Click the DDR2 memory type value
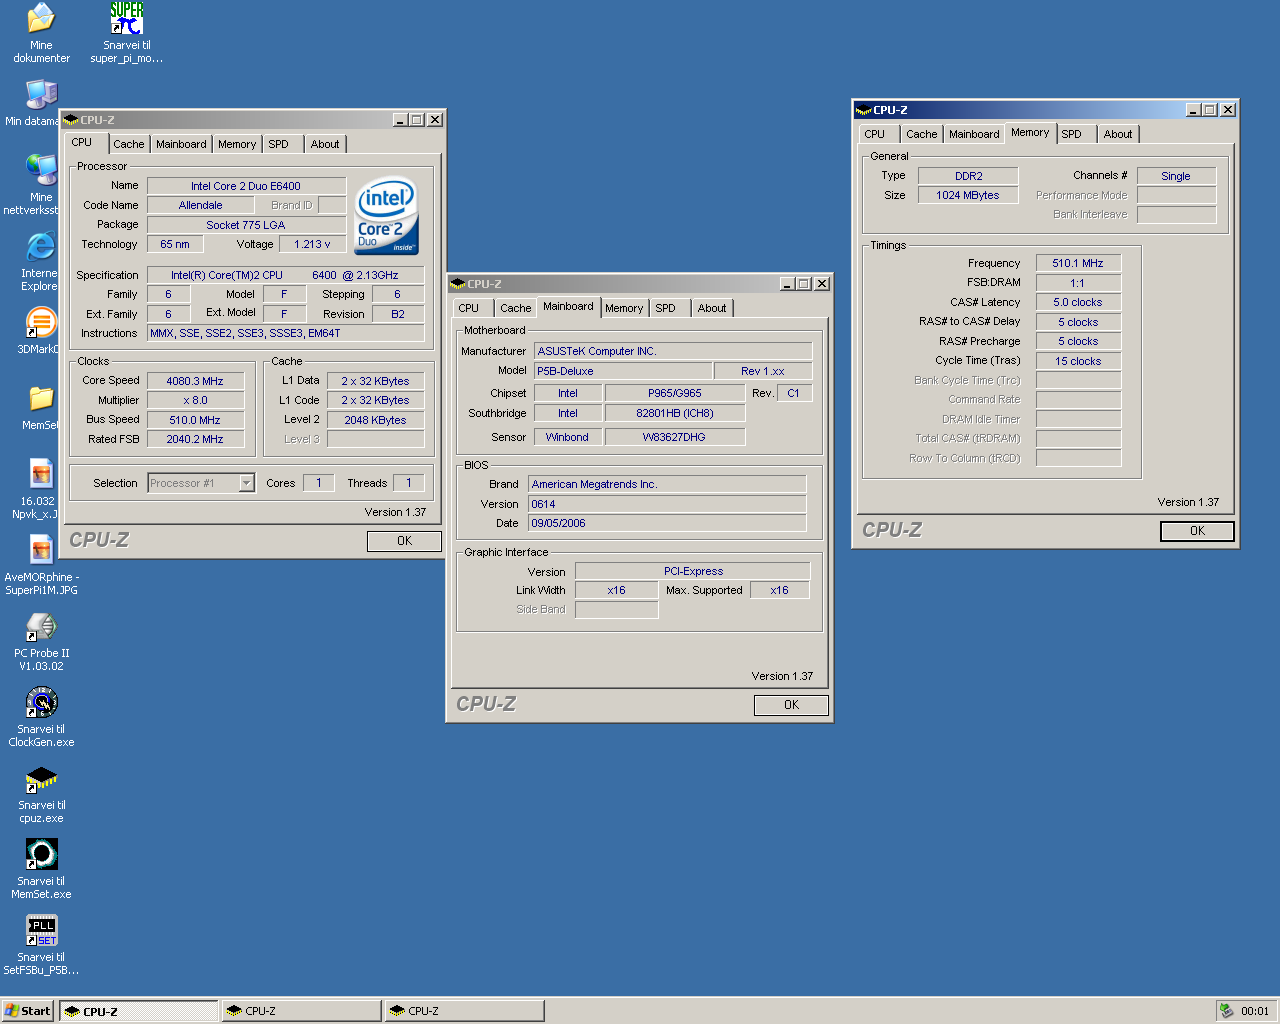The width and height of the screenshot is (1280, 1024). coord(968,176)
